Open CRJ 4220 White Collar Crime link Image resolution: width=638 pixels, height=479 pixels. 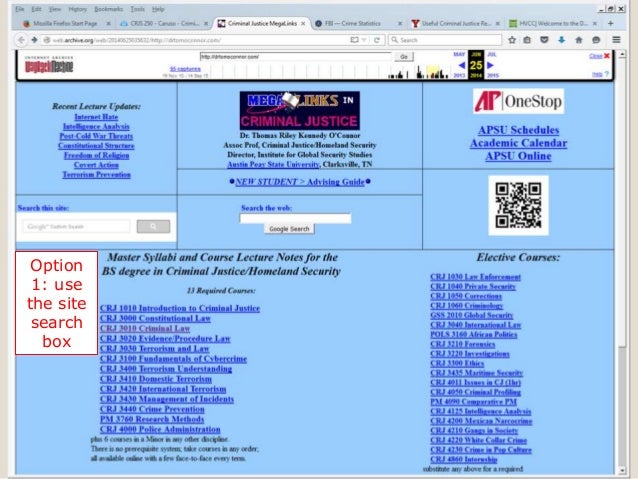(478, 440)
